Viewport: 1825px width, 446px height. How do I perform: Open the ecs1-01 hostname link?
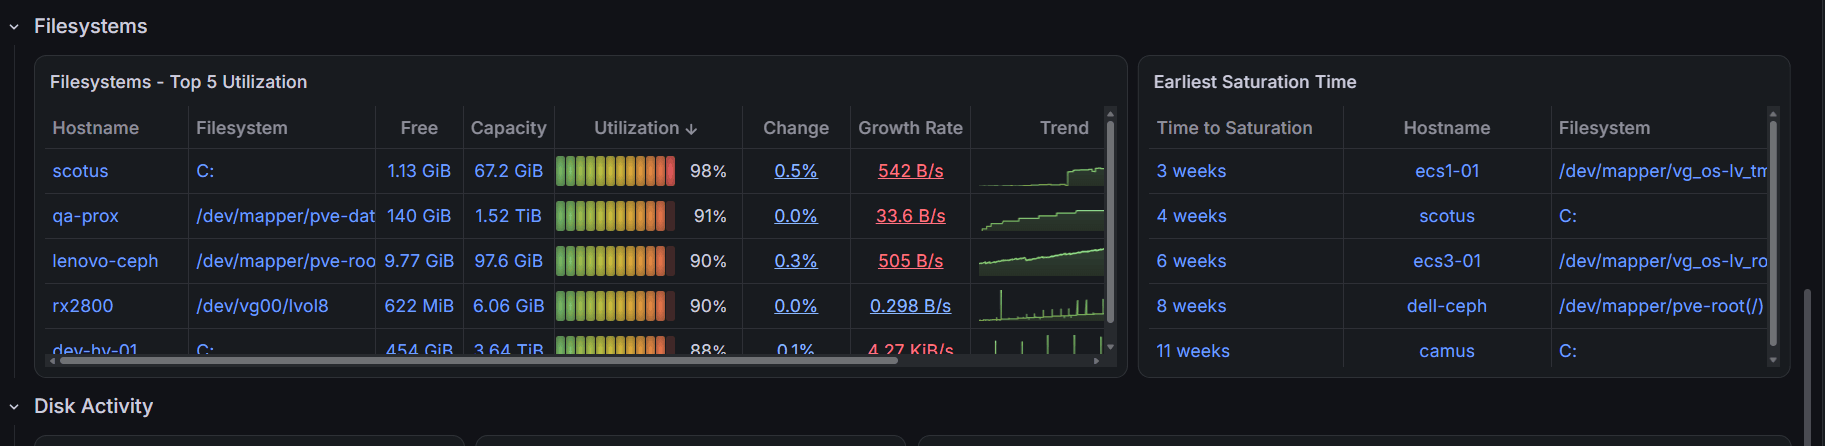click(x=1446, y=171)
